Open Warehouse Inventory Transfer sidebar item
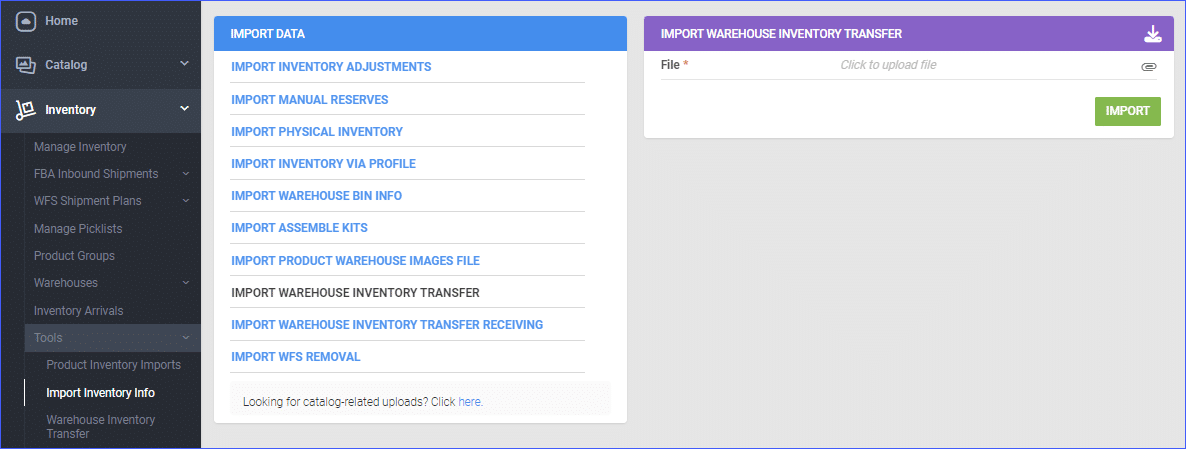 coord(101,426)
